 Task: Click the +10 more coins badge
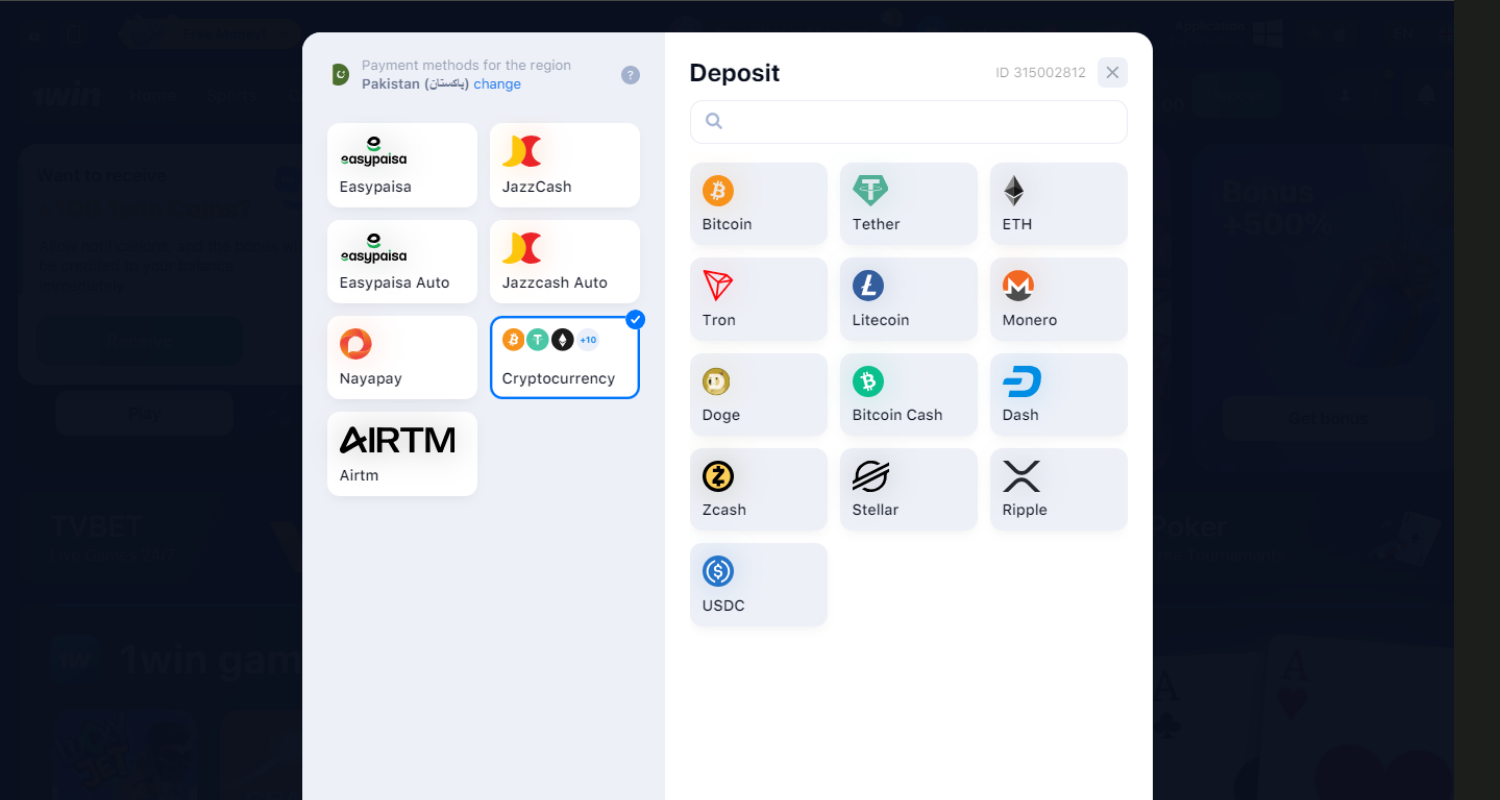(x=588, y=340)
